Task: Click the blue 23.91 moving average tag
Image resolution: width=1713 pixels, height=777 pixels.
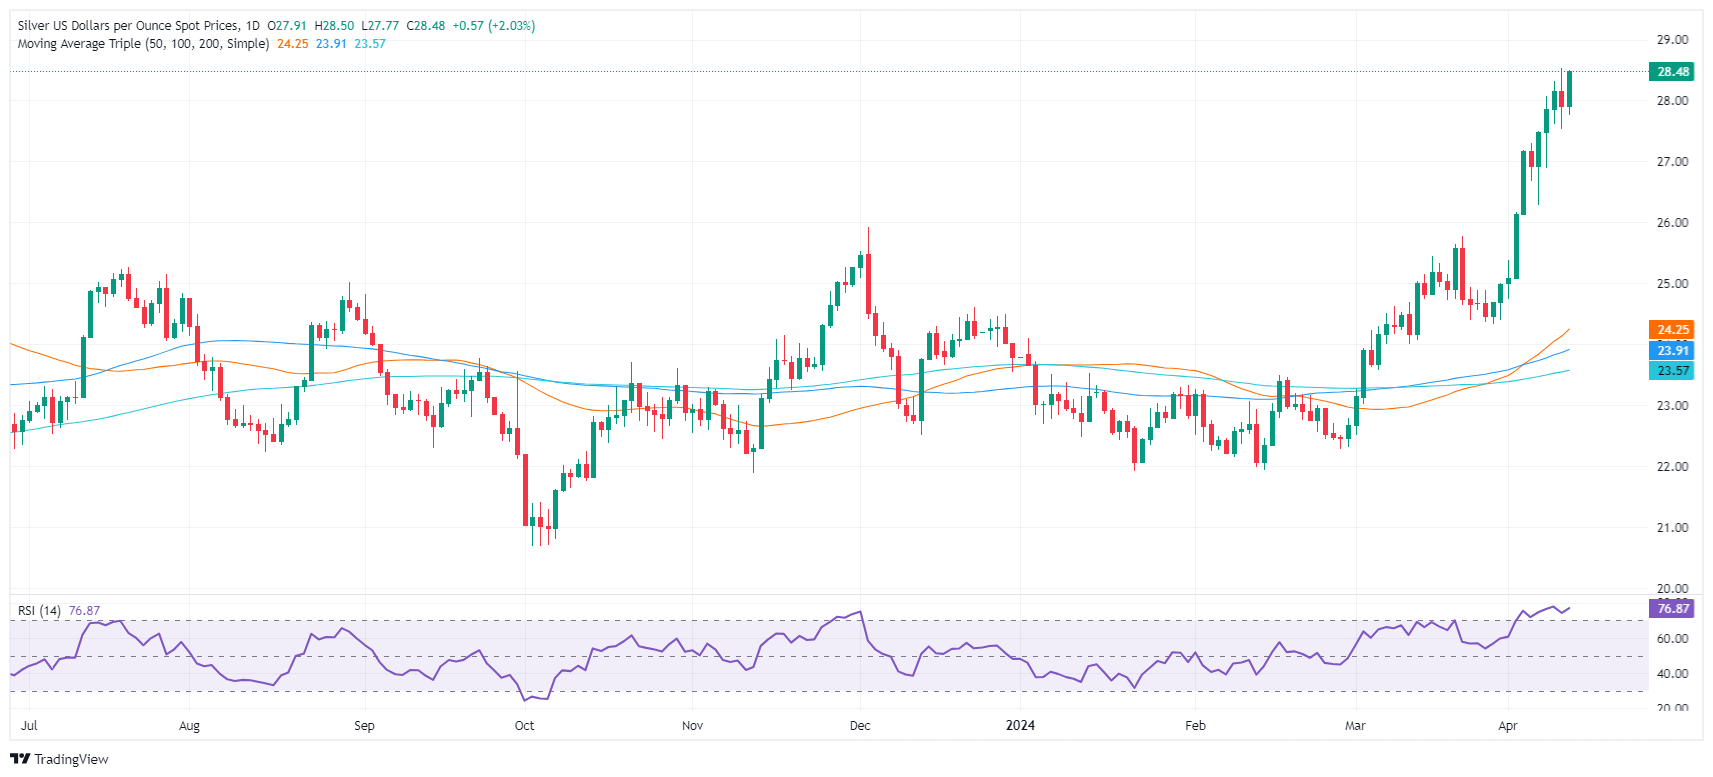Action: point(1671,350)
